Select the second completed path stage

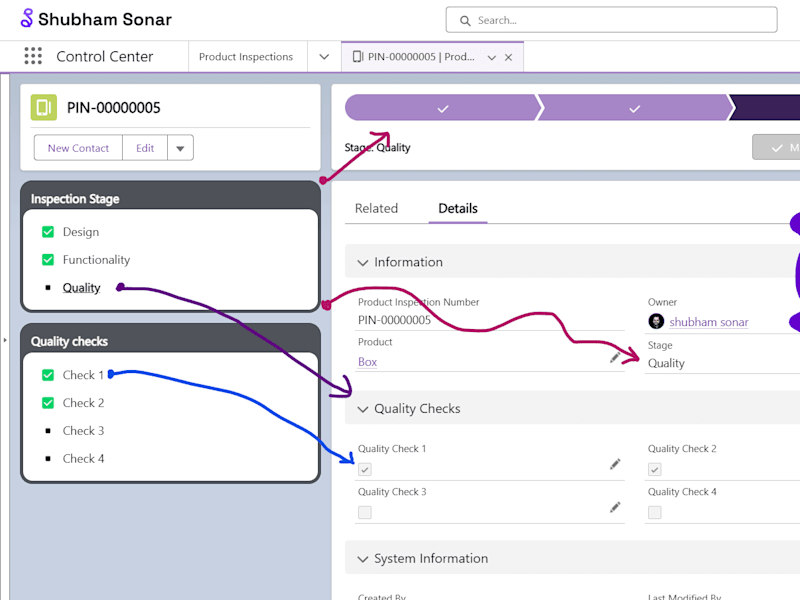click(634, 108)
